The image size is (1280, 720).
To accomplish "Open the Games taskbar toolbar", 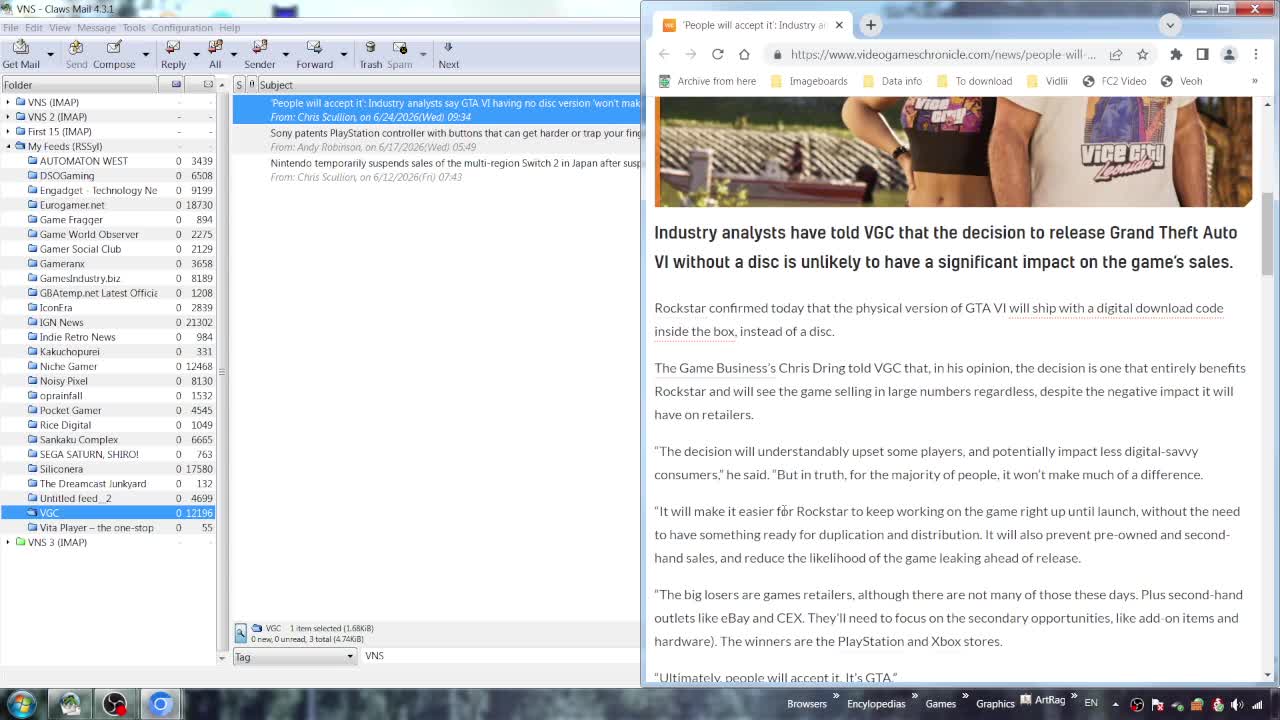I will pos(940,704).
